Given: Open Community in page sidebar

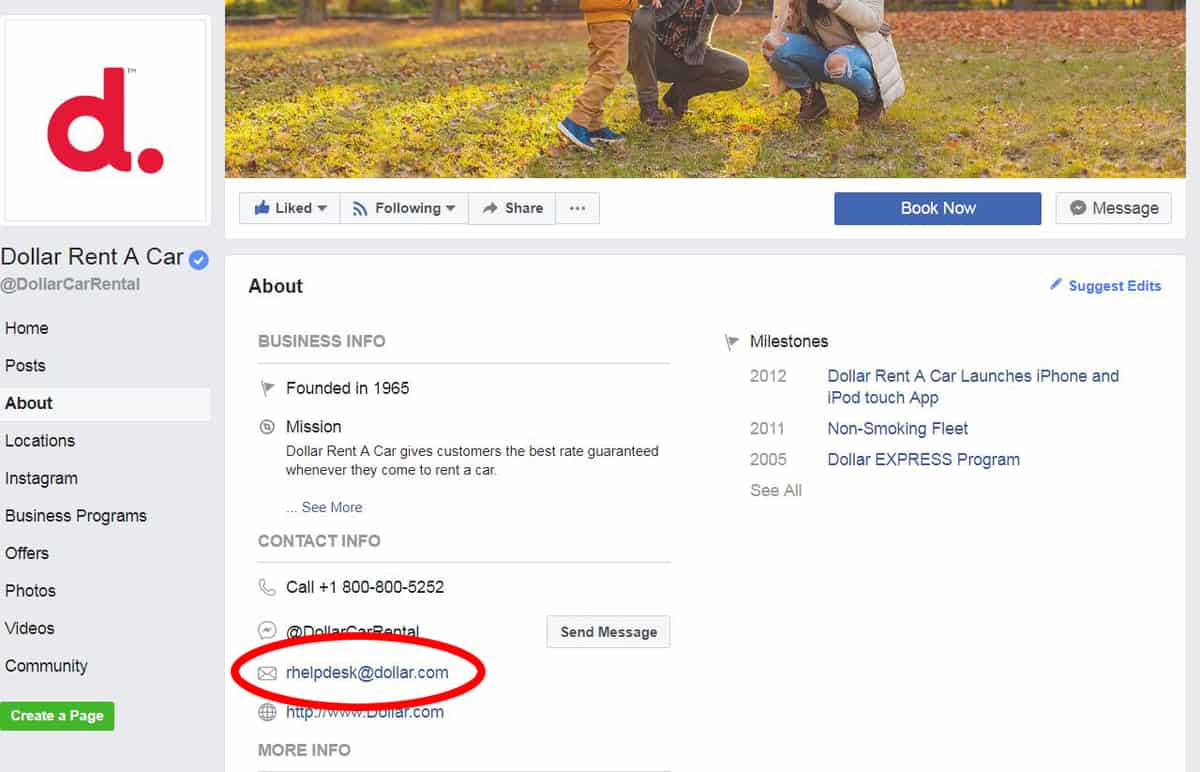Looking at the screenshot, I should point(46,666).
